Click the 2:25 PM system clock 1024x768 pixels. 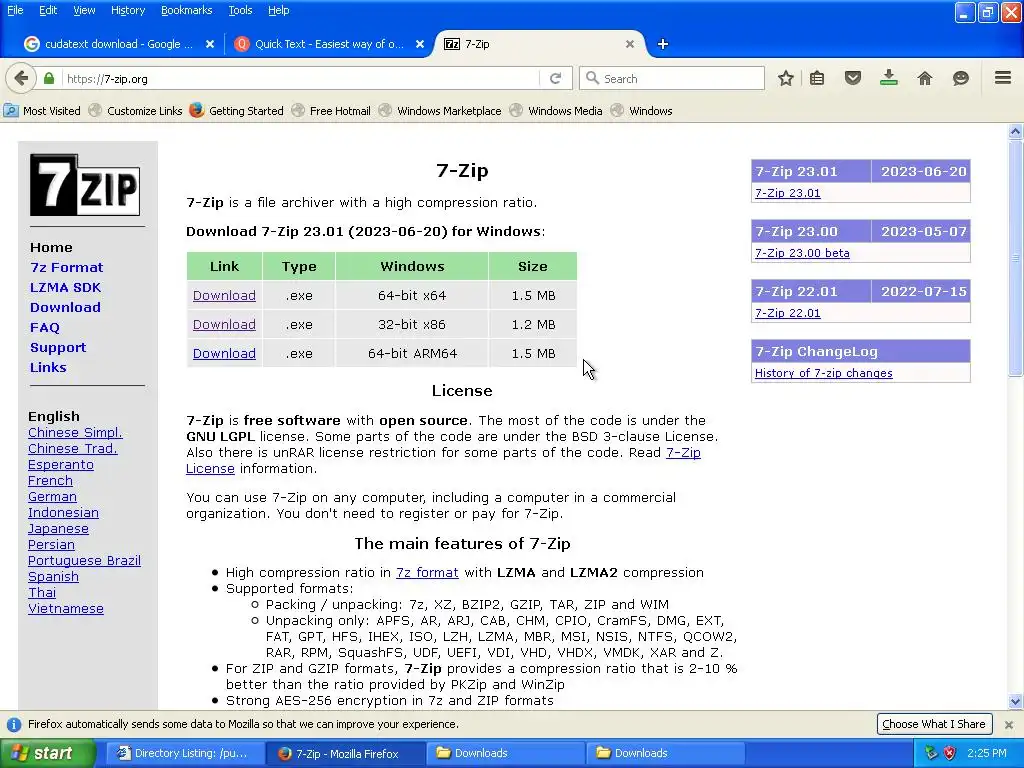click(x=987, y=753)
